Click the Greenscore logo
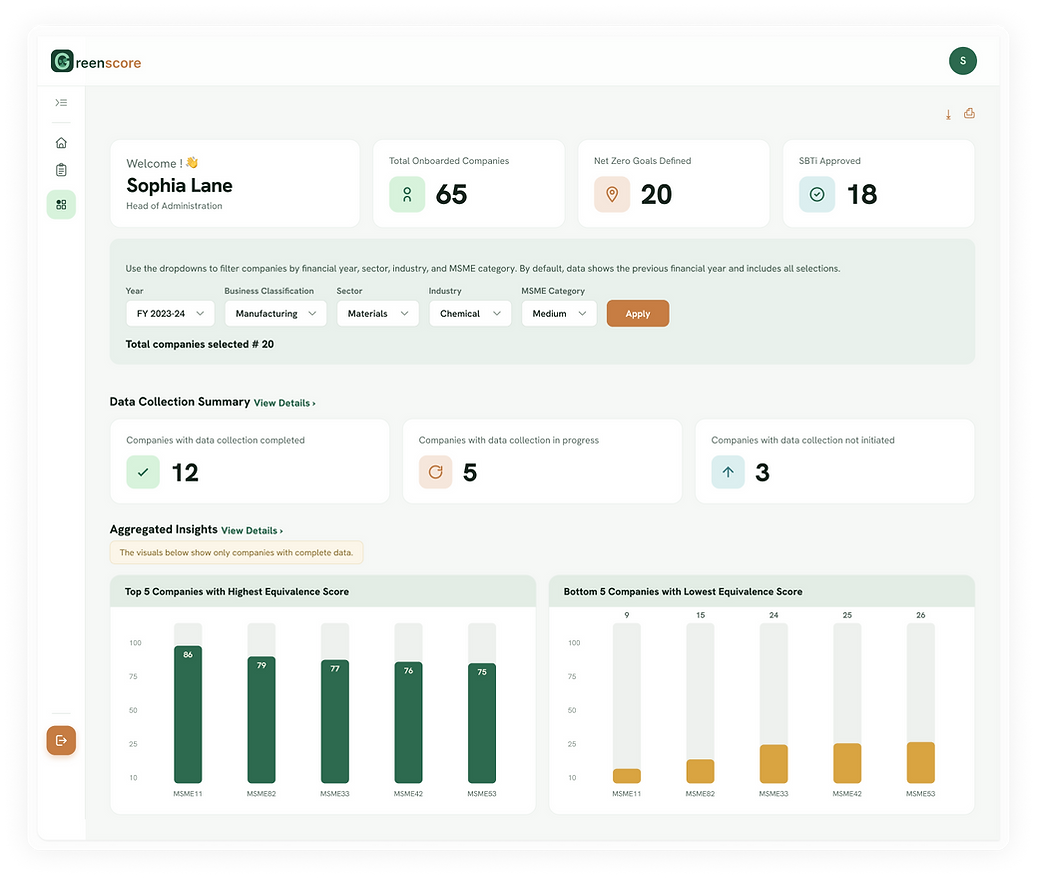Screen dimensions: 1037x878 (96, 61)
